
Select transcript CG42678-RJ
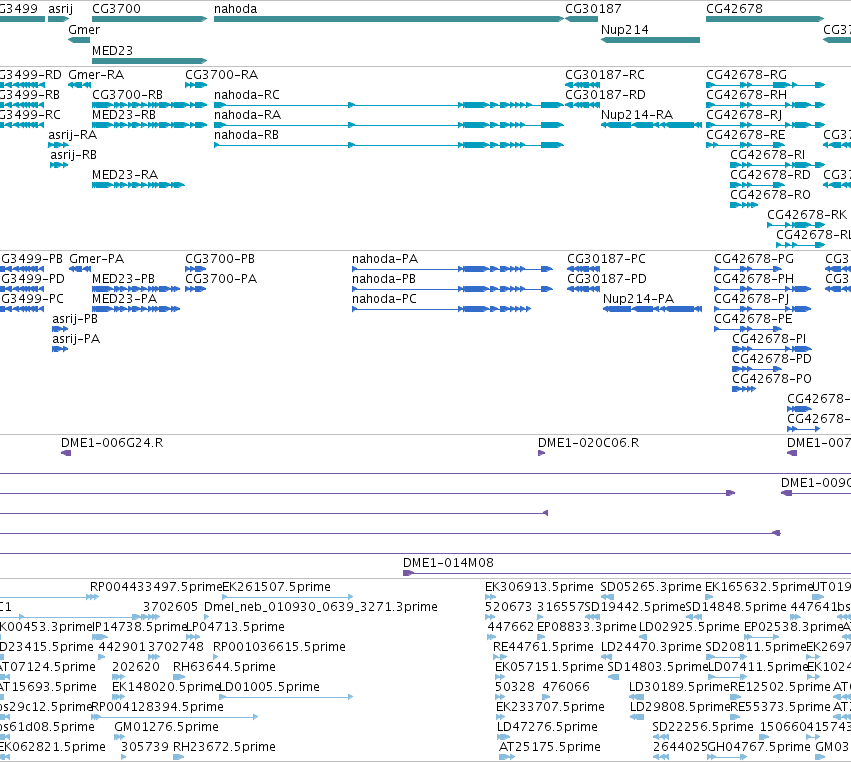click(765, 125)
